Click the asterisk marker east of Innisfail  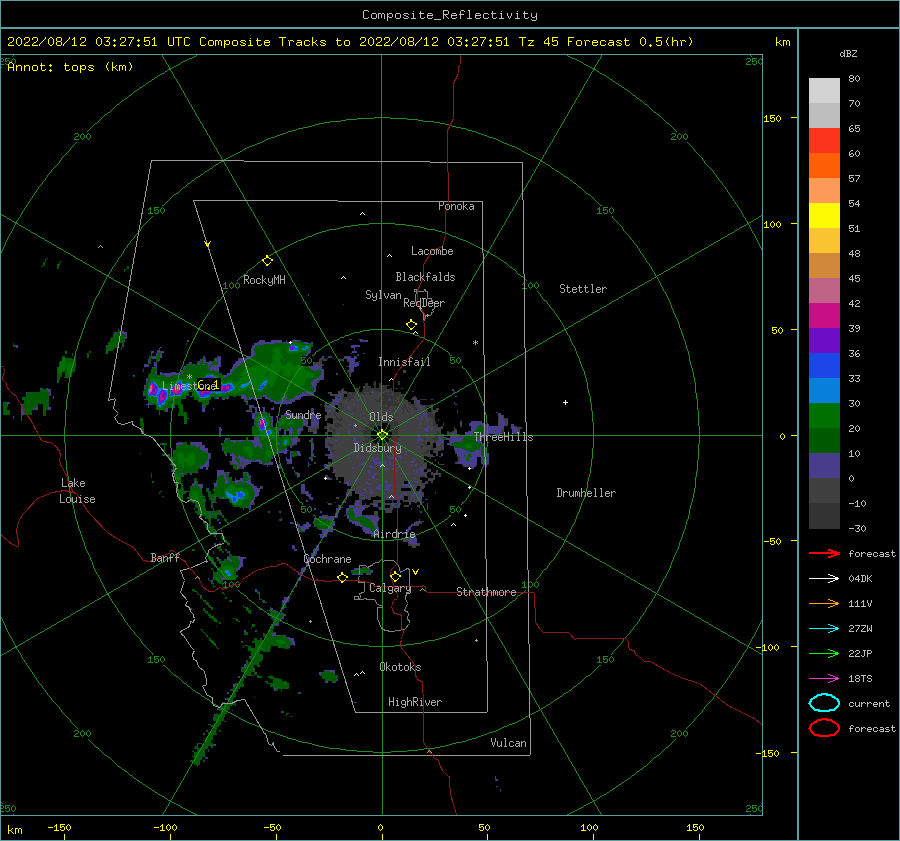[x=475, y=343]
